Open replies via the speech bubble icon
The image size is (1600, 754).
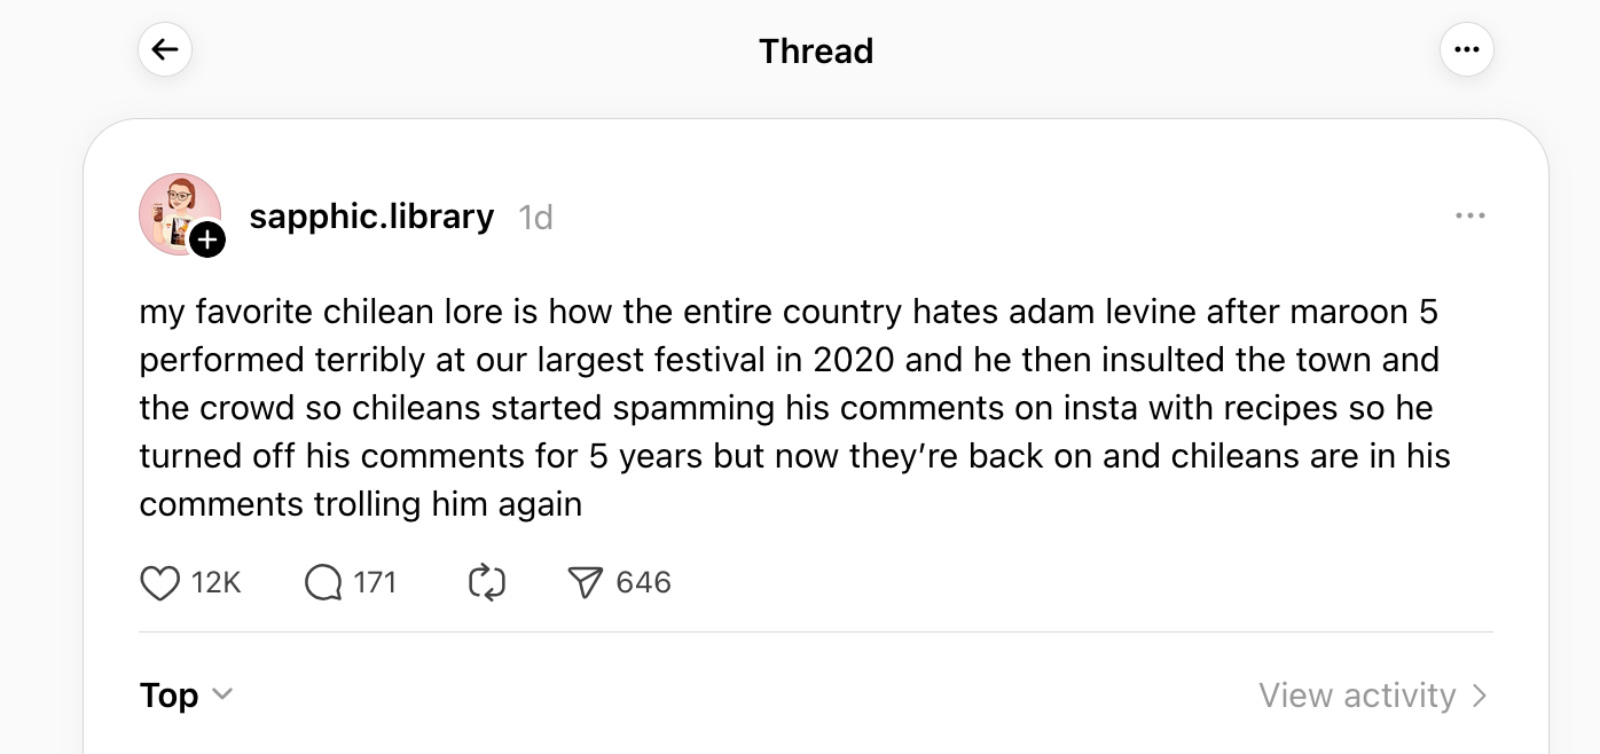pyautogui.click(x=323, y=582)
